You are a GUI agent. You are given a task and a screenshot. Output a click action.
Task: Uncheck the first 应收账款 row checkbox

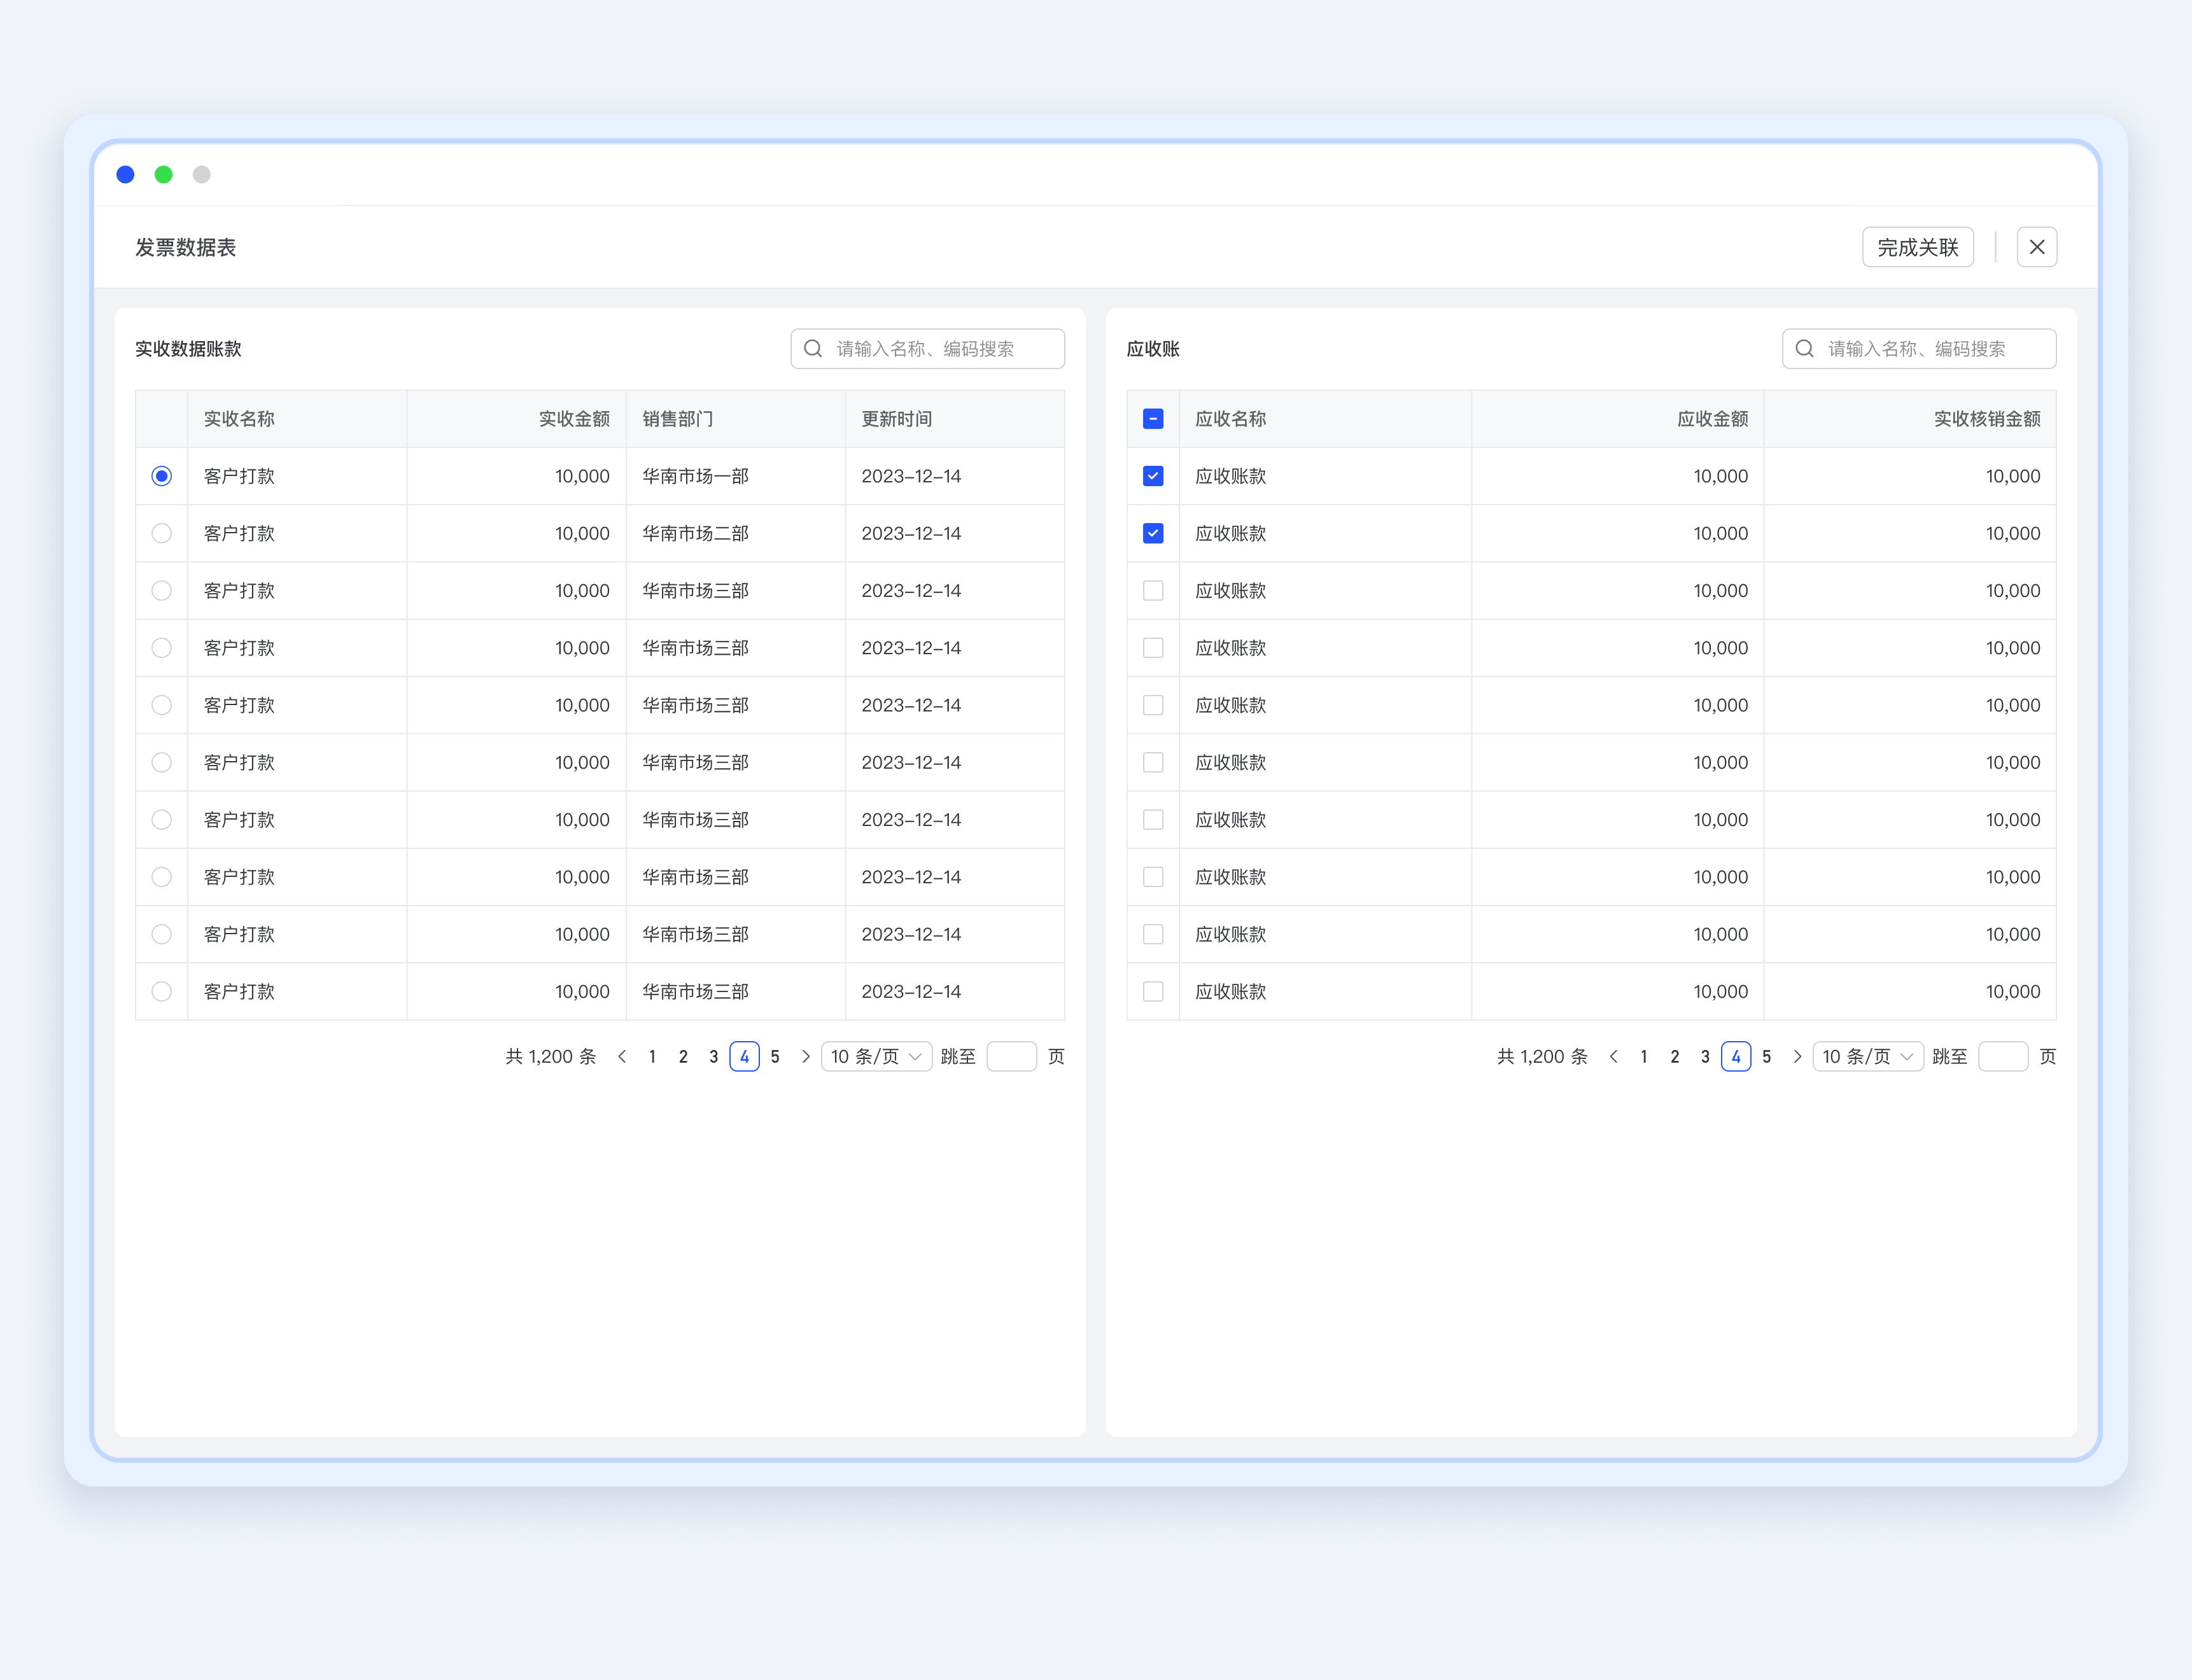(1152, 476)
